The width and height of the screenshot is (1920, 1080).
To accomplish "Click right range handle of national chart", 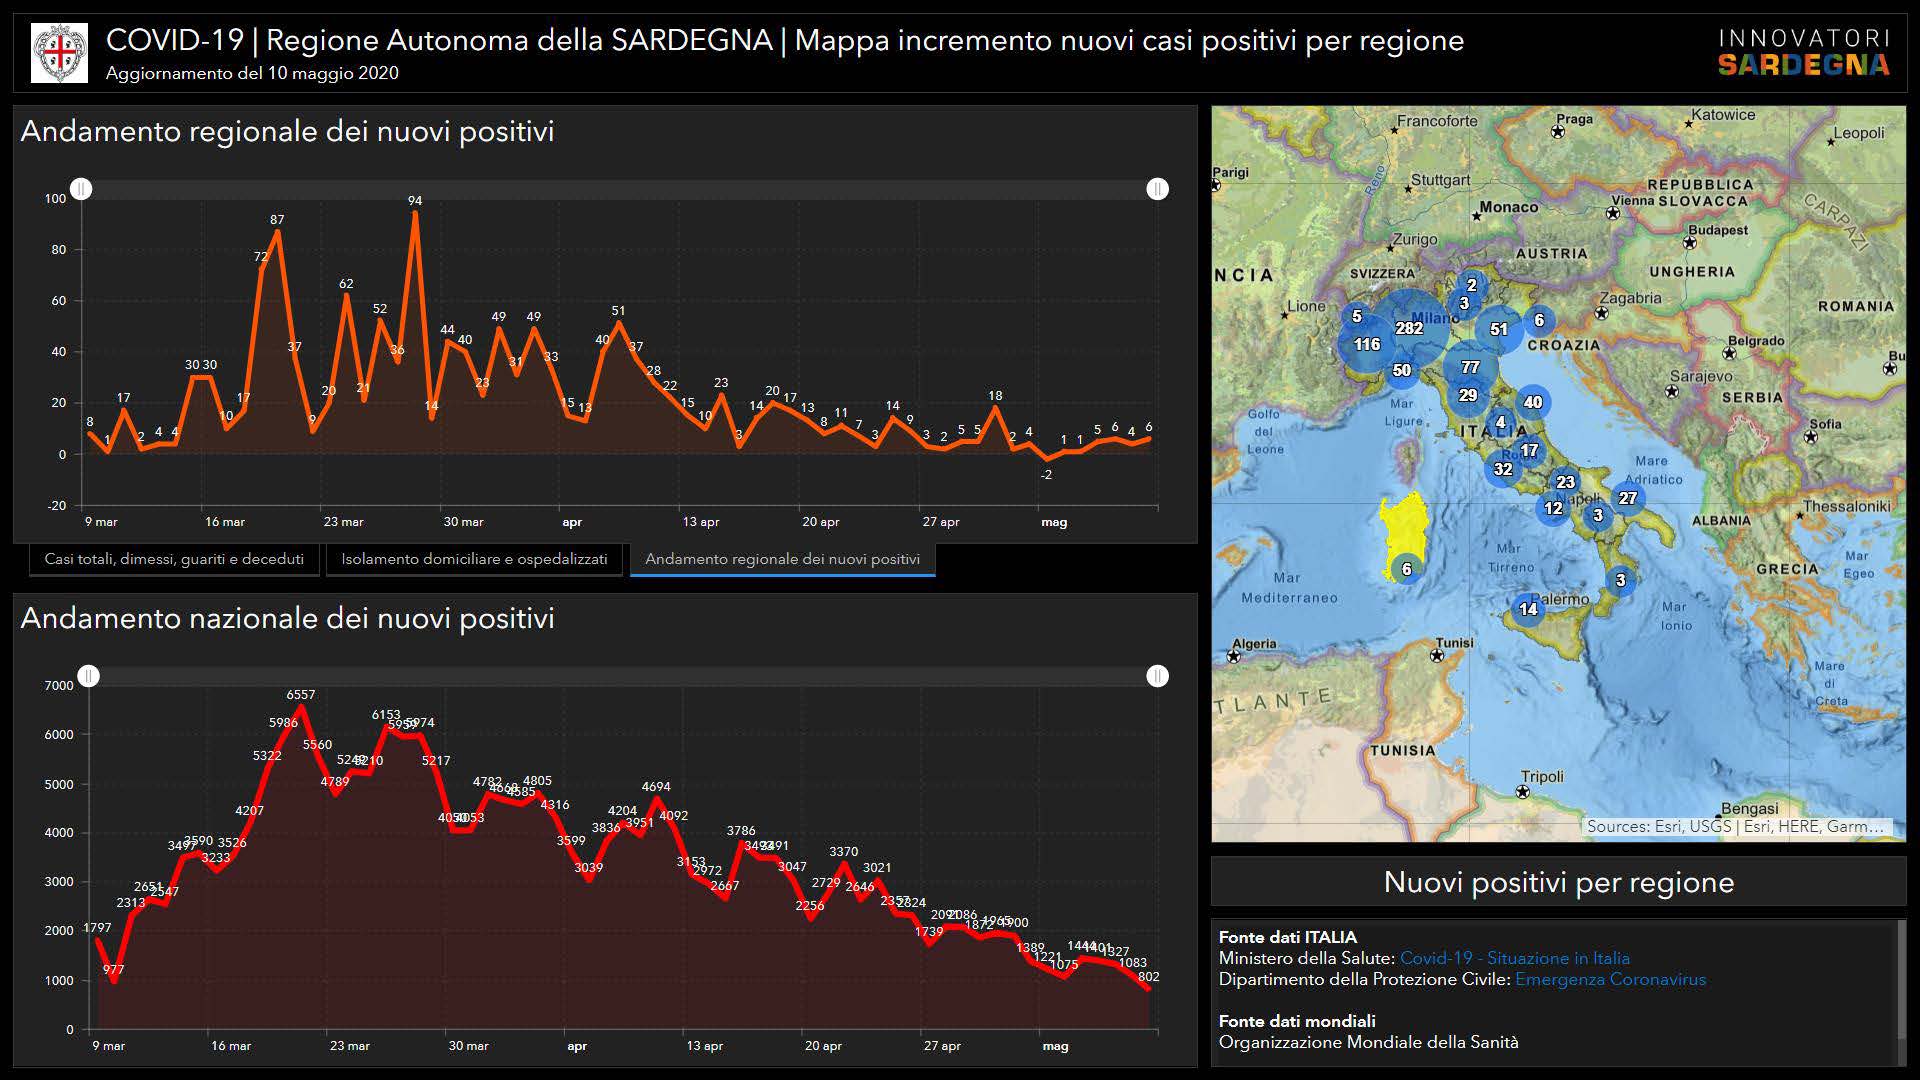I will (x=1157, y=676).
